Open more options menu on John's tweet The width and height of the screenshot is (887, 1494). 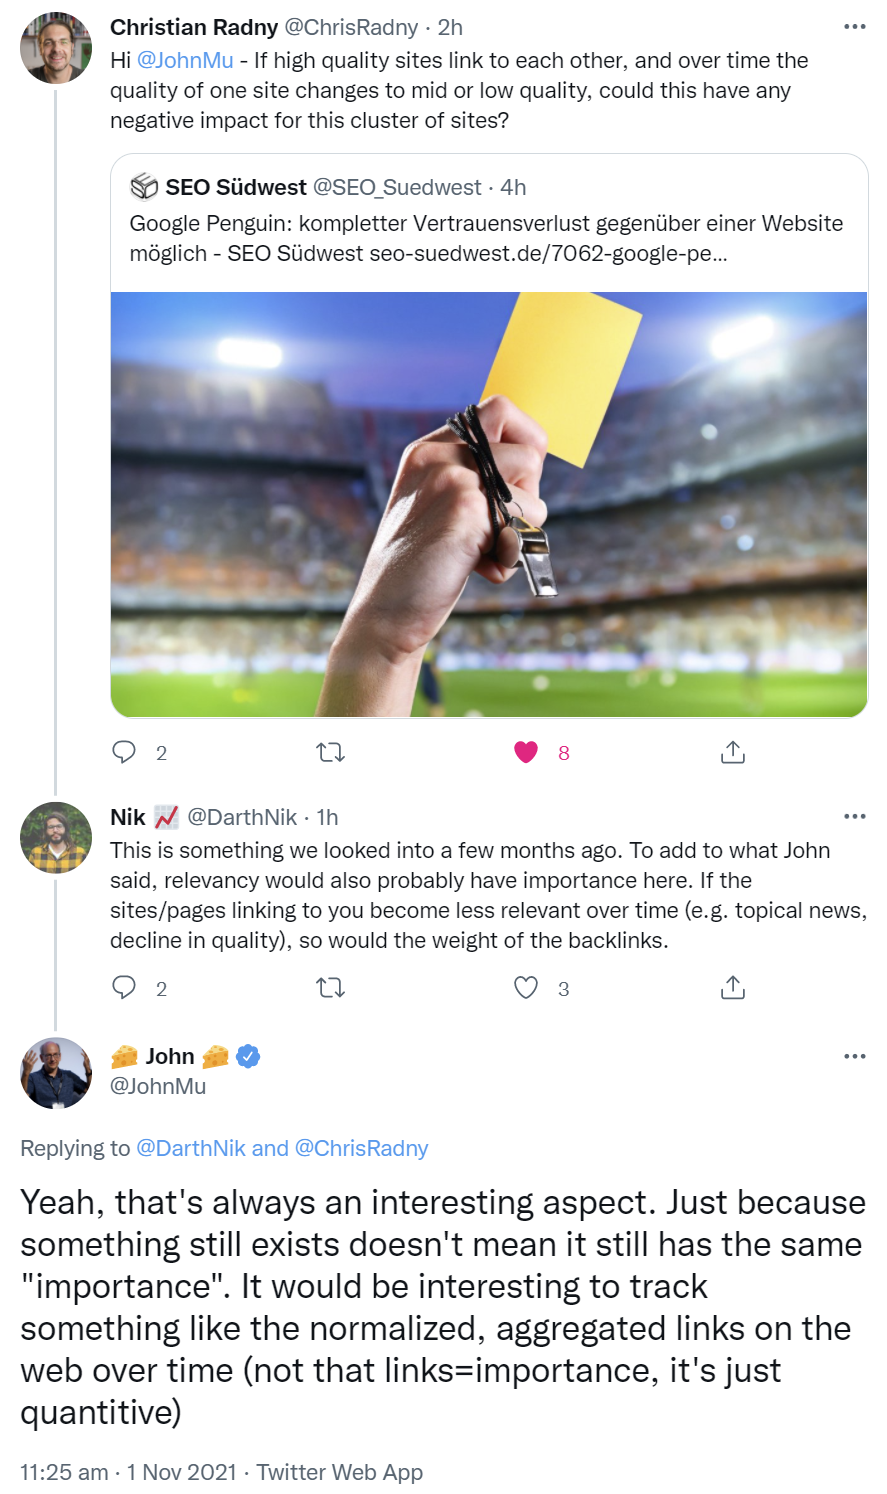854,1056
